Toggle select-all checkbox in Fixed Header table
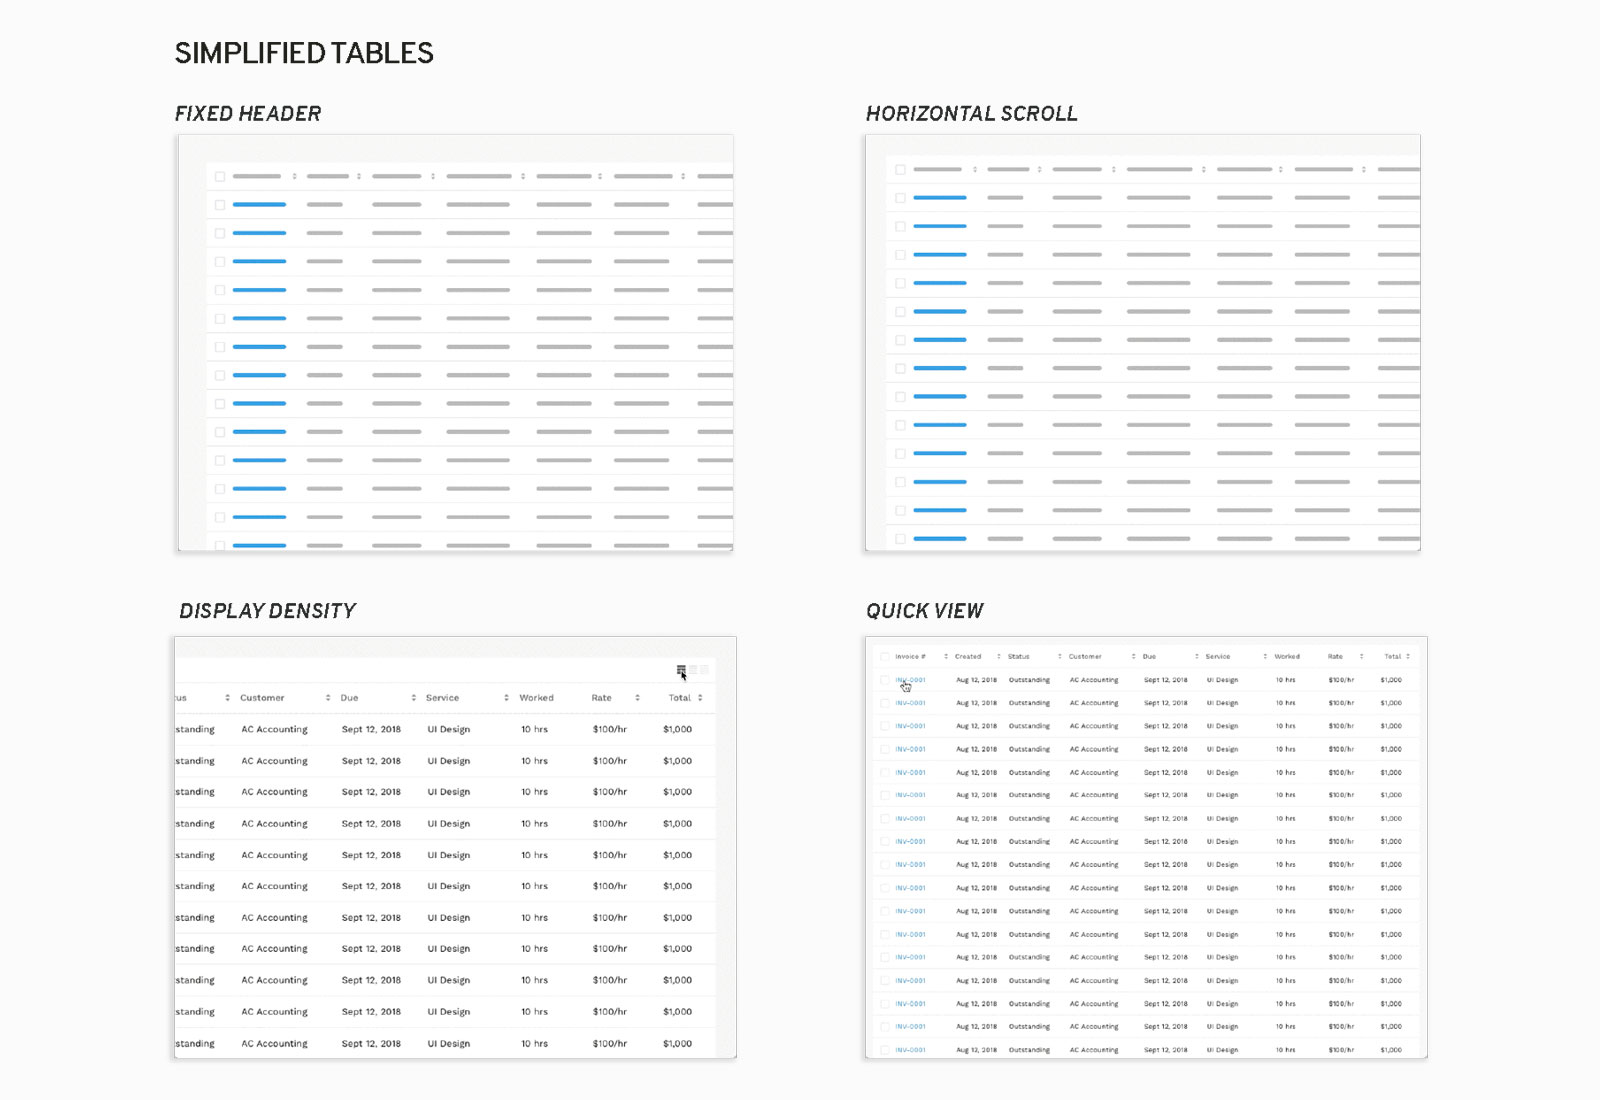Screen dimensions: 1600x1100 220,177
